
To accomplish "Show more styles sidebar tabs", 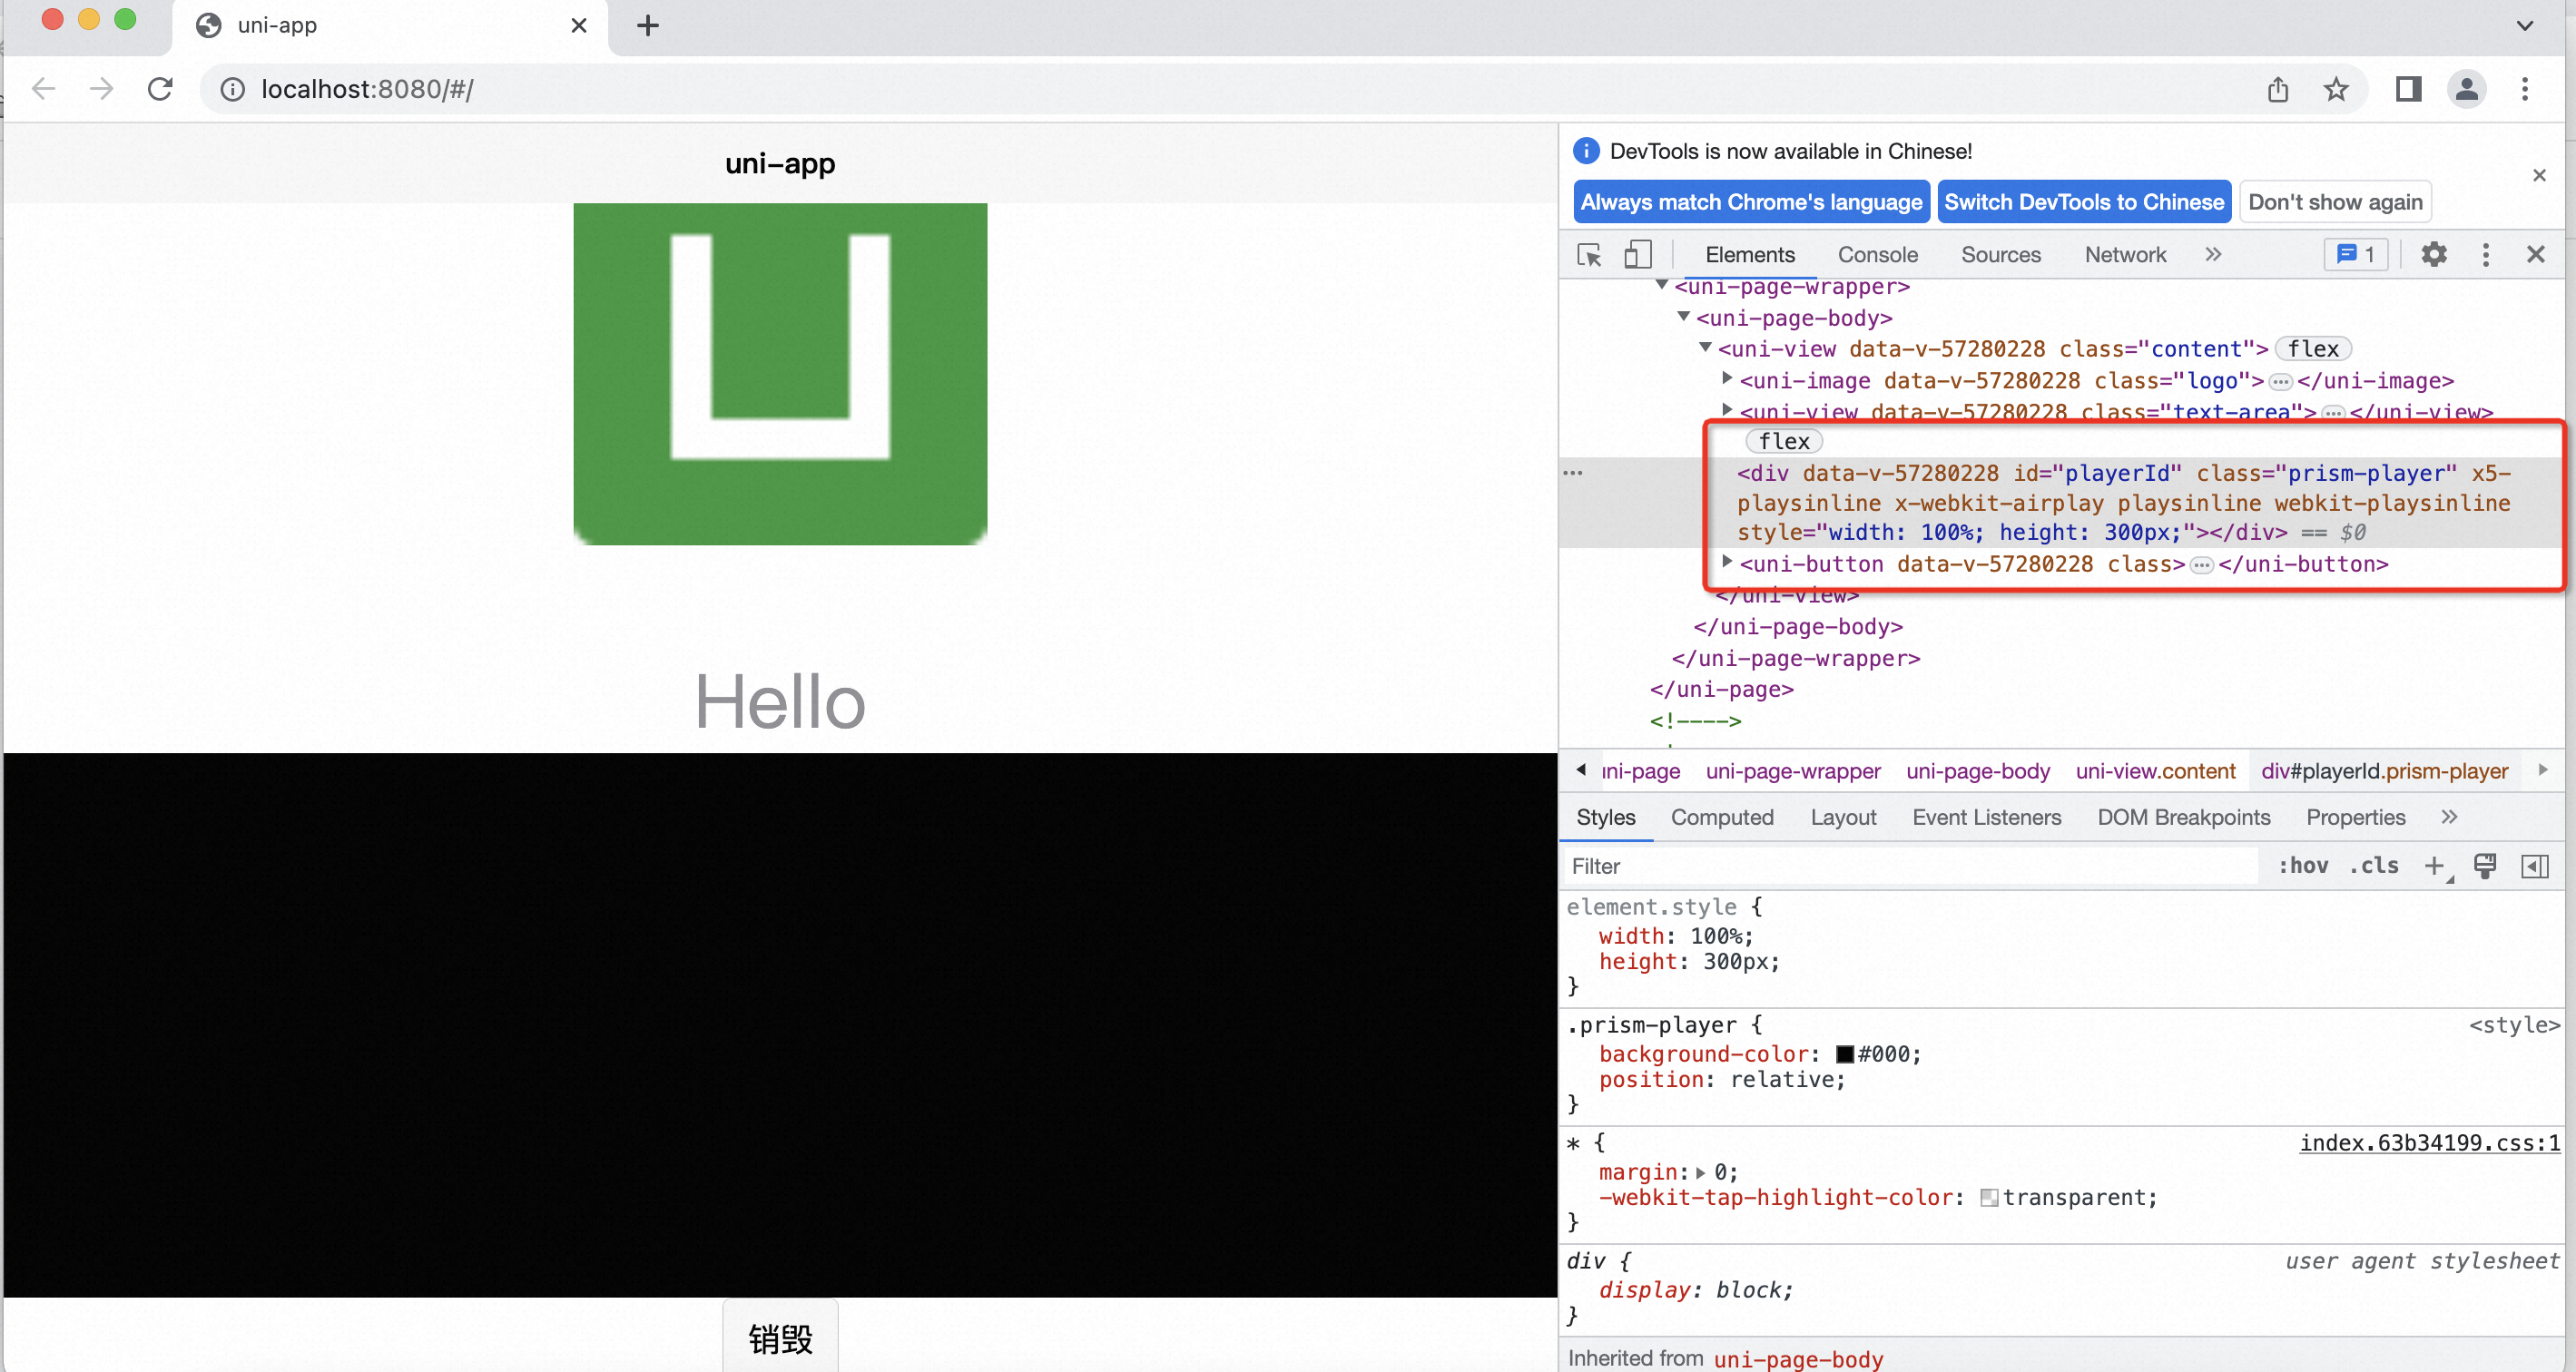I will (2448, 817).
